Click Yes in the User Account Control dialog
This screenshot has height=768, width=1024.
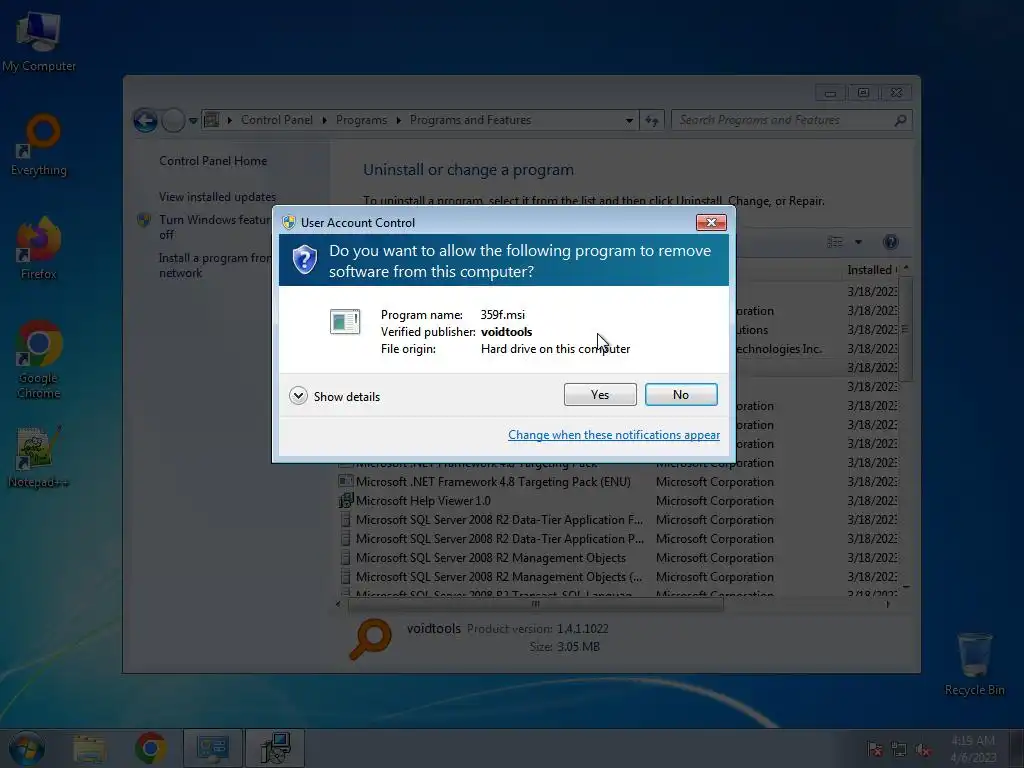(x=600, y=394)
